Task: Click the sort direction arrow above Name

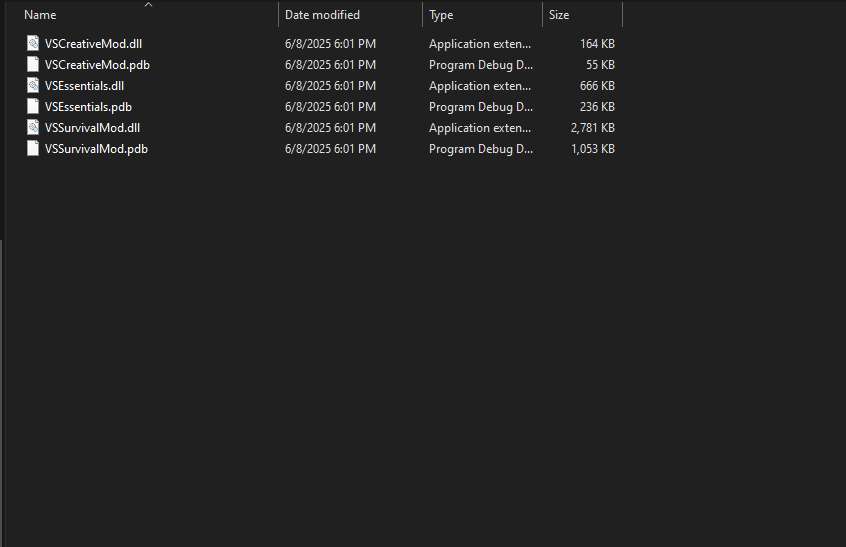Action: point(148,5)
